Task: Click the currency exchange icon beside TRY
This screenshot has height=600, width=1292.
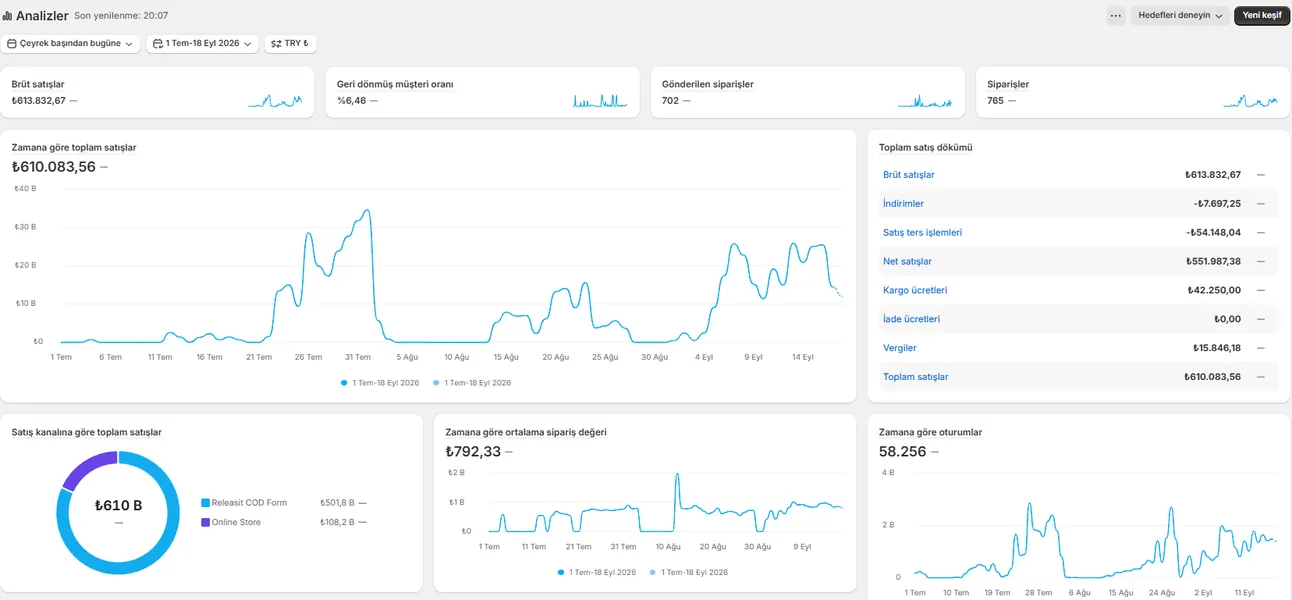Action: pos(276,44)
